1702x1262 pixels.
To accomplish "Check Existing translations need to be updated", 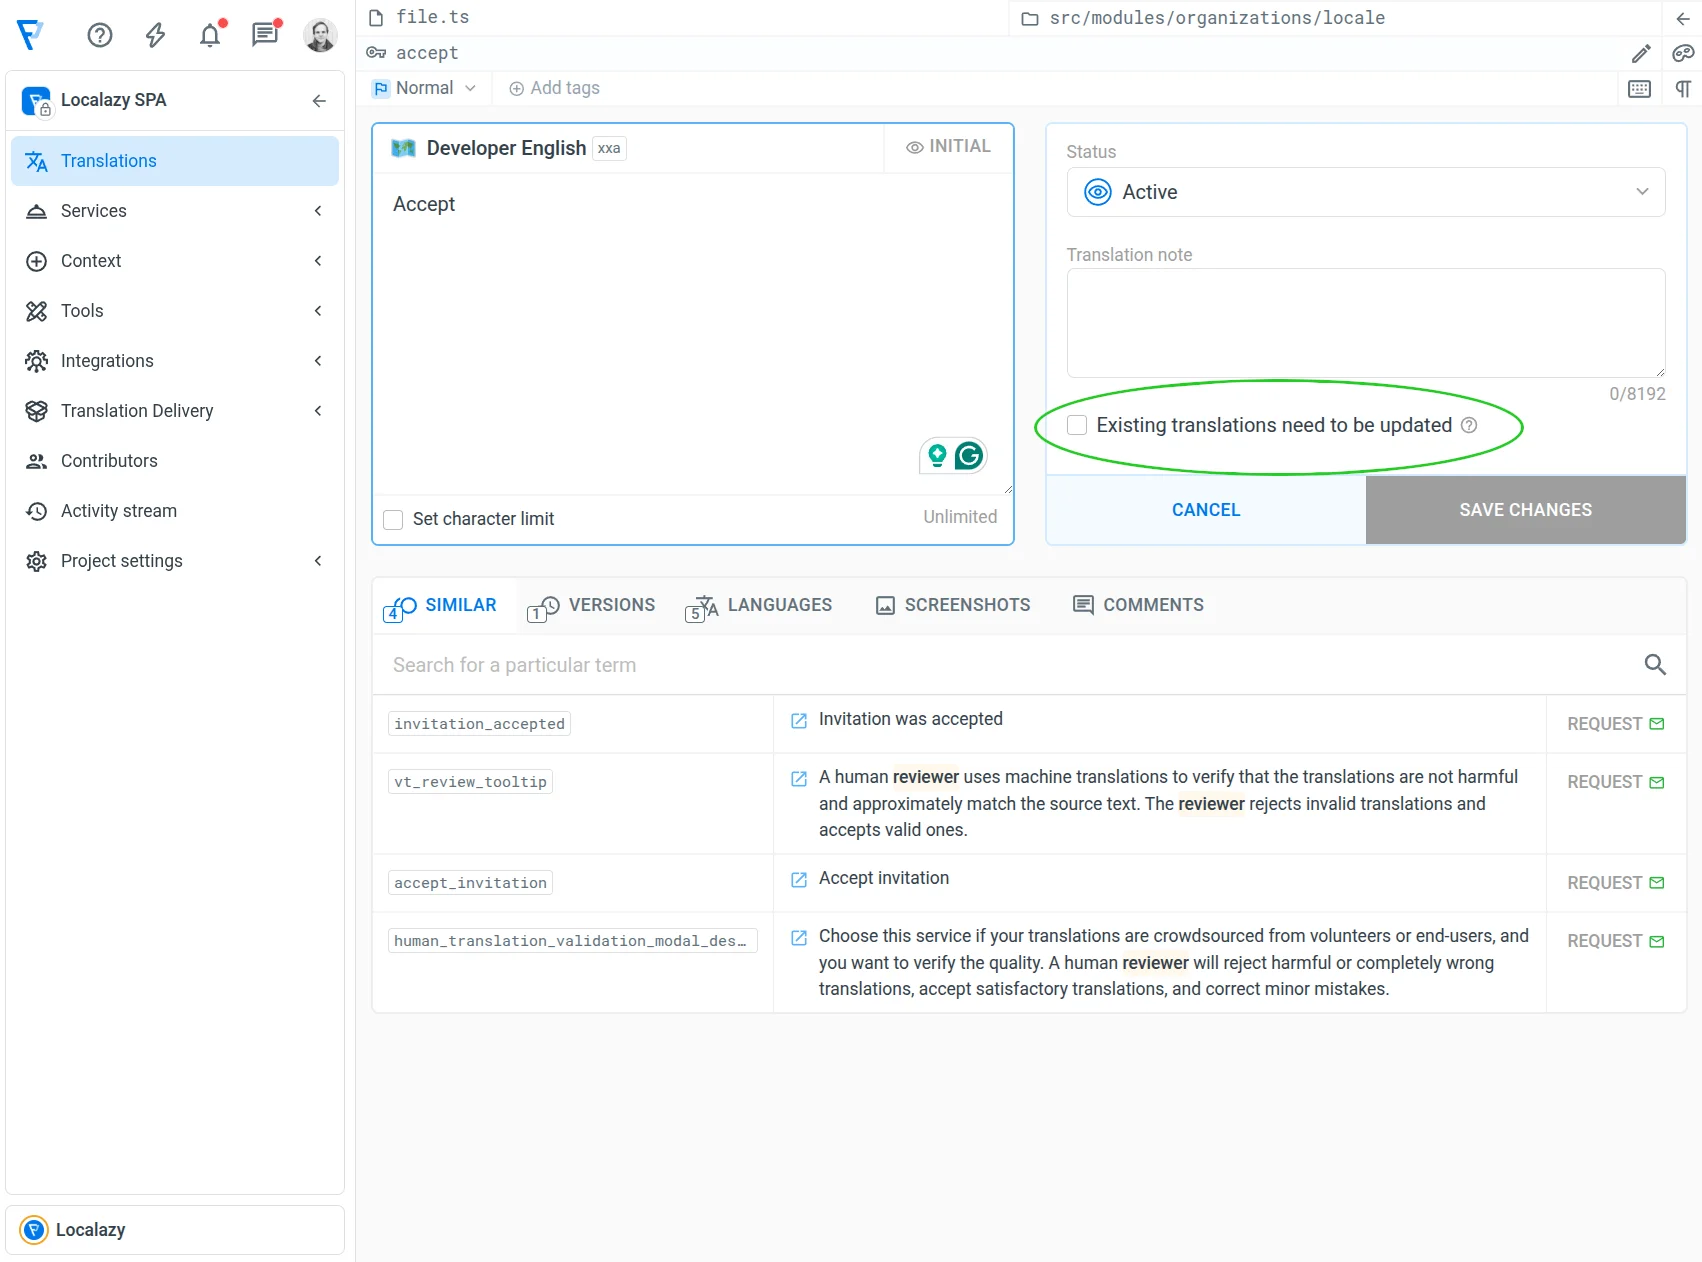I will point(1077,425).
